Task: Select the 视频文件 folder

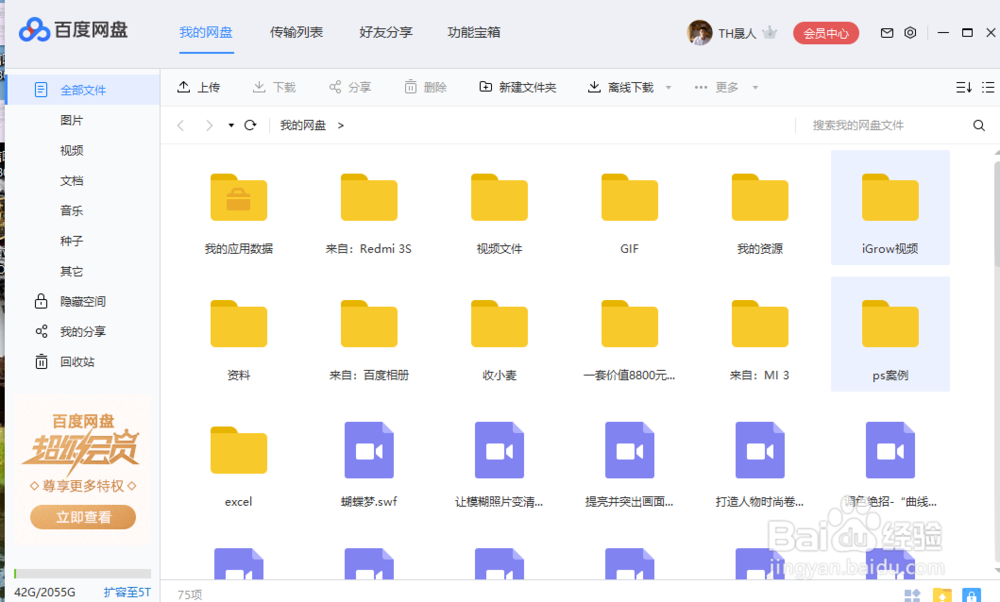Action: point(499,214)
